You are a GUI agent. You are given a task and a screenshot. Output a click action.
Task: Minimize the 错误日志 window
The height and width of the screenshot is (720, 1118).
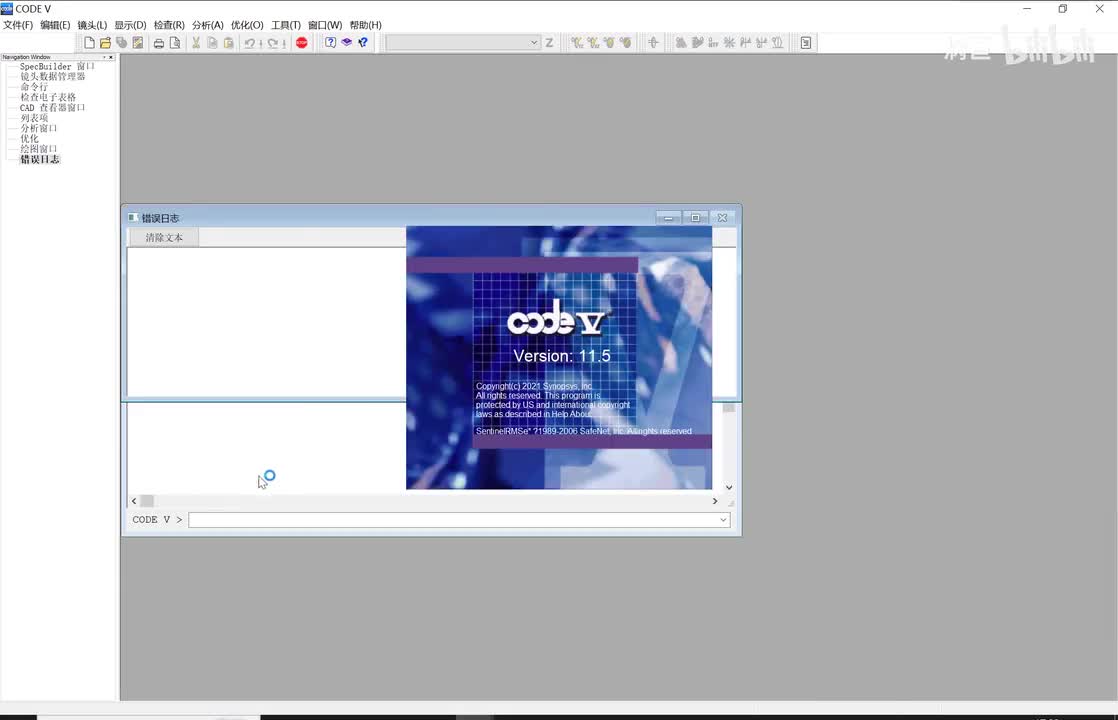click(668, 218)
